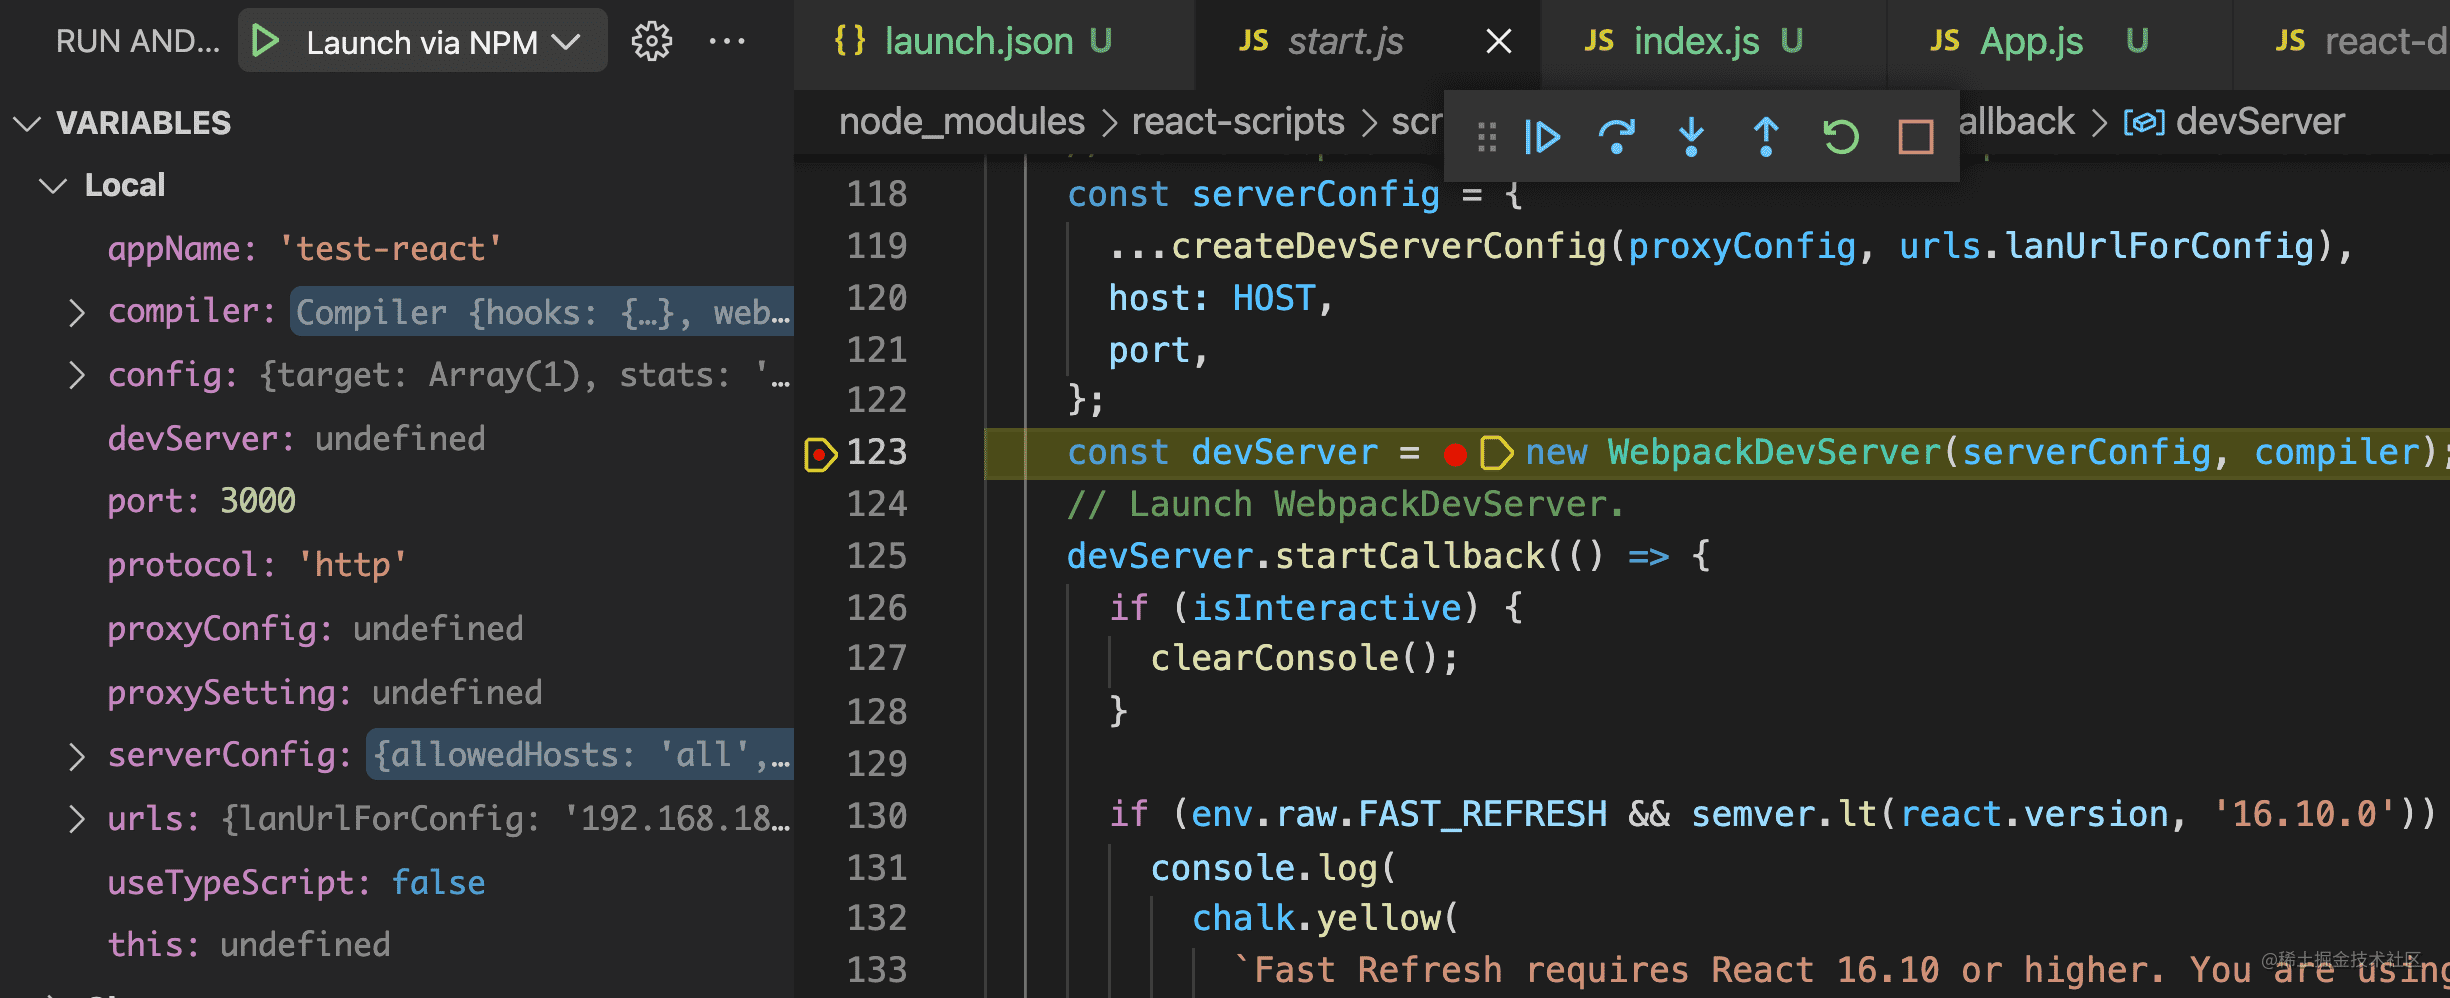Close the start.js editor tab
Image resolution: width=2450 pixels, height=998 pixels.
(1498, 42)
